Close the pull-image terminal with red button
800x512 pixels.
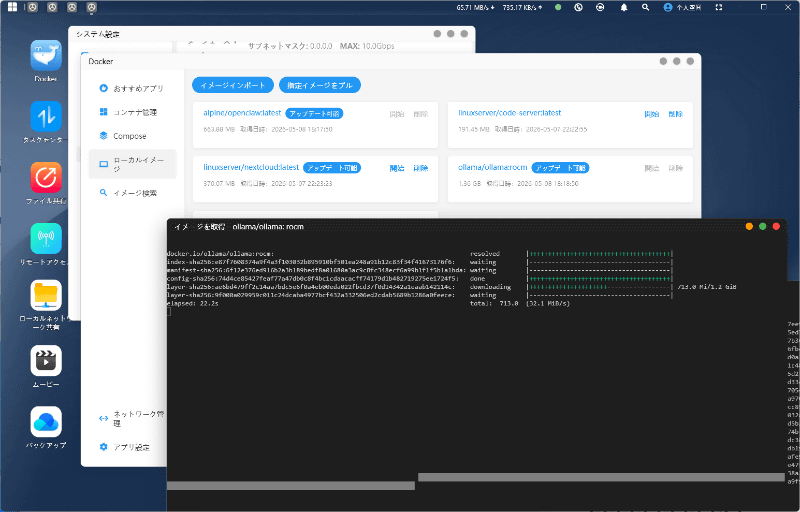(776, 226)
